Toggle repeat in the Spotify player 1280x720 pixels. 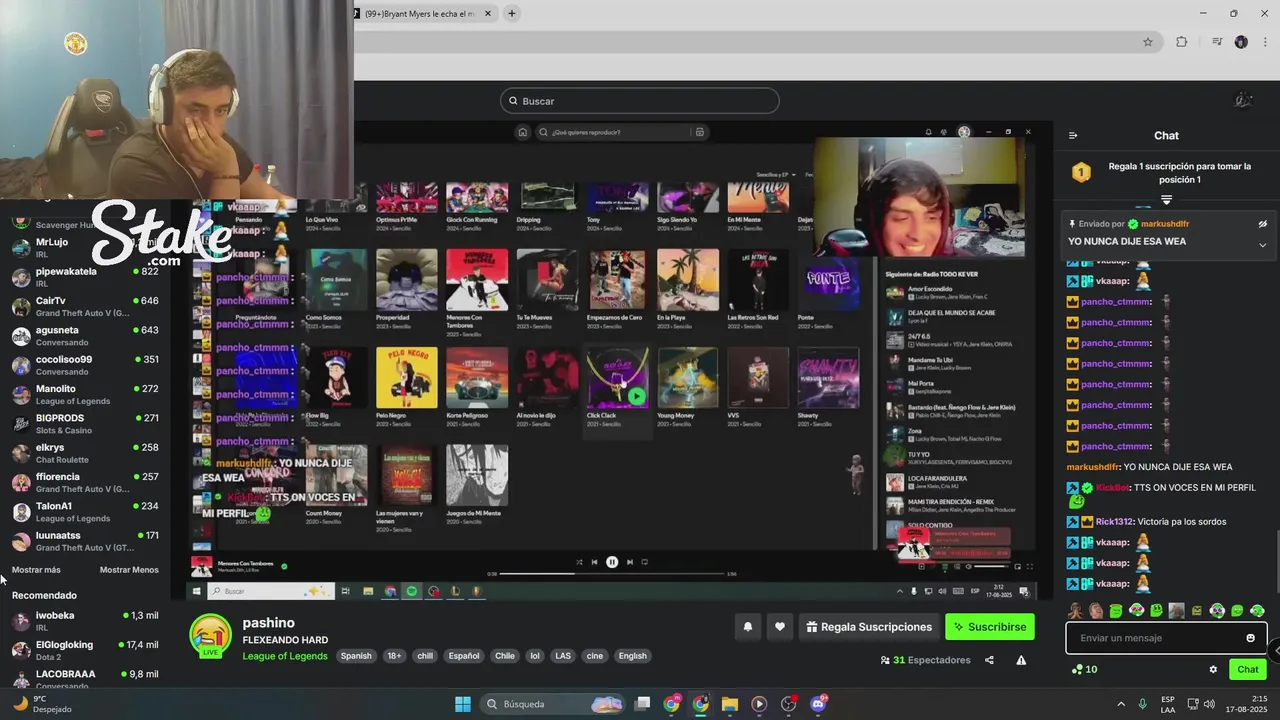click(x=645, y=562)
